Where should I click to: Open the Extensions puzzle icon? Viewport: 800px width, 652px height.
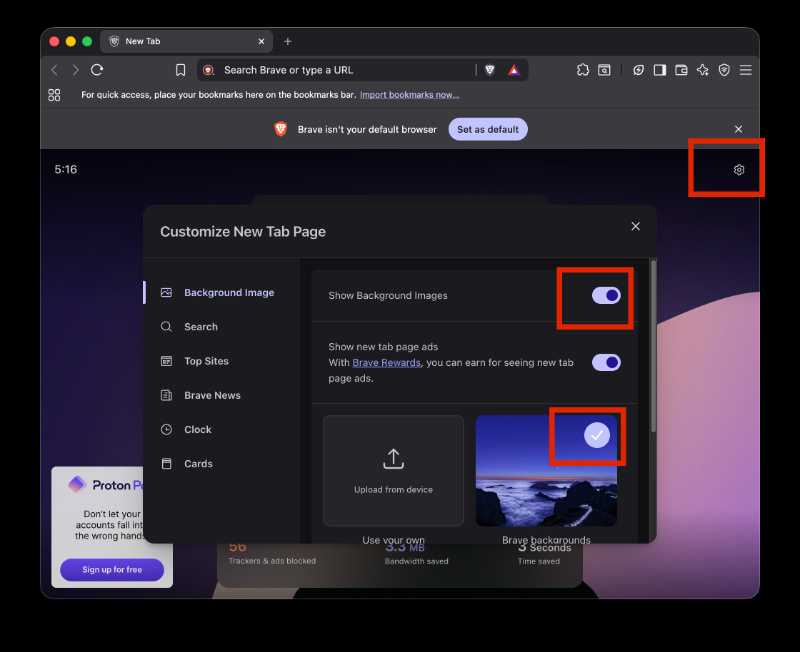(583, 70)
